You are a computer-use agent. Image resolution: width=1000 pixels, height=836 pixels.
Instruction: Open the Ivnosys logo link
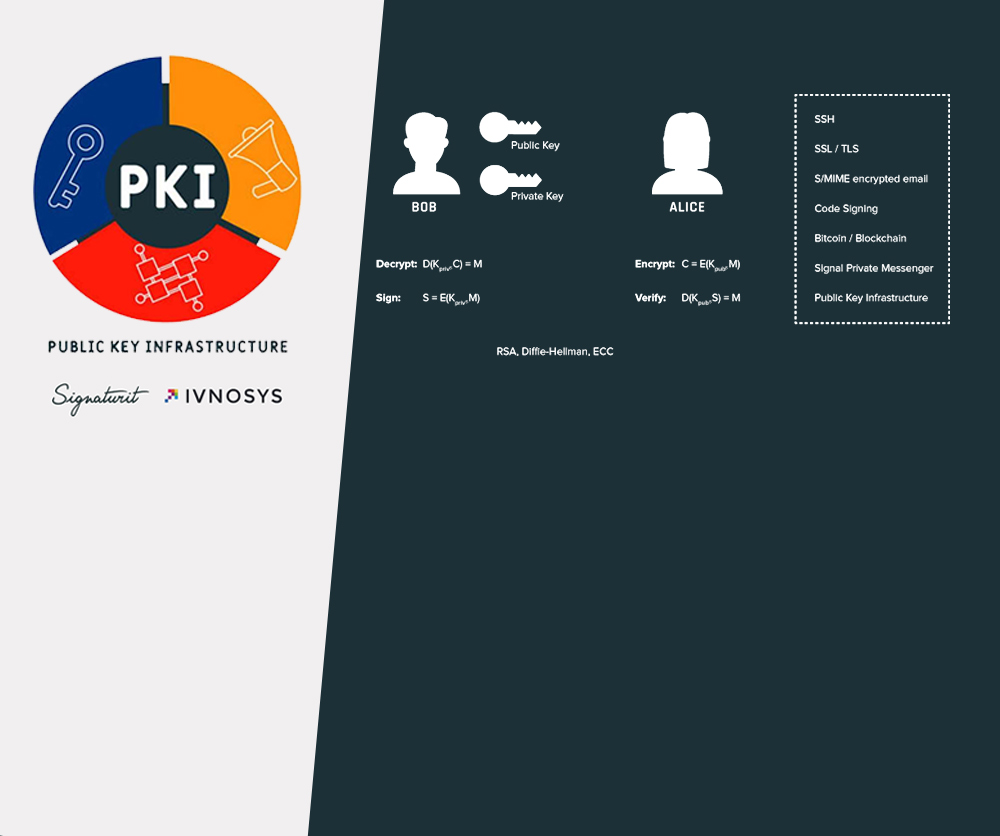click(x=224, y=396)
